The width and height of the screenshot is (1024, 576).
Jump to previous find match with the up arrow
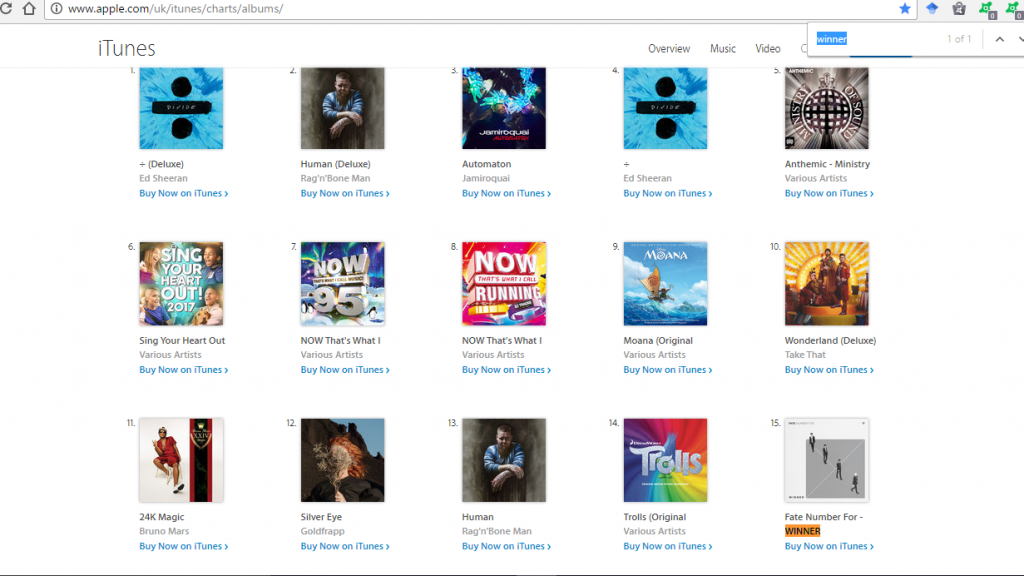point(999,39)
